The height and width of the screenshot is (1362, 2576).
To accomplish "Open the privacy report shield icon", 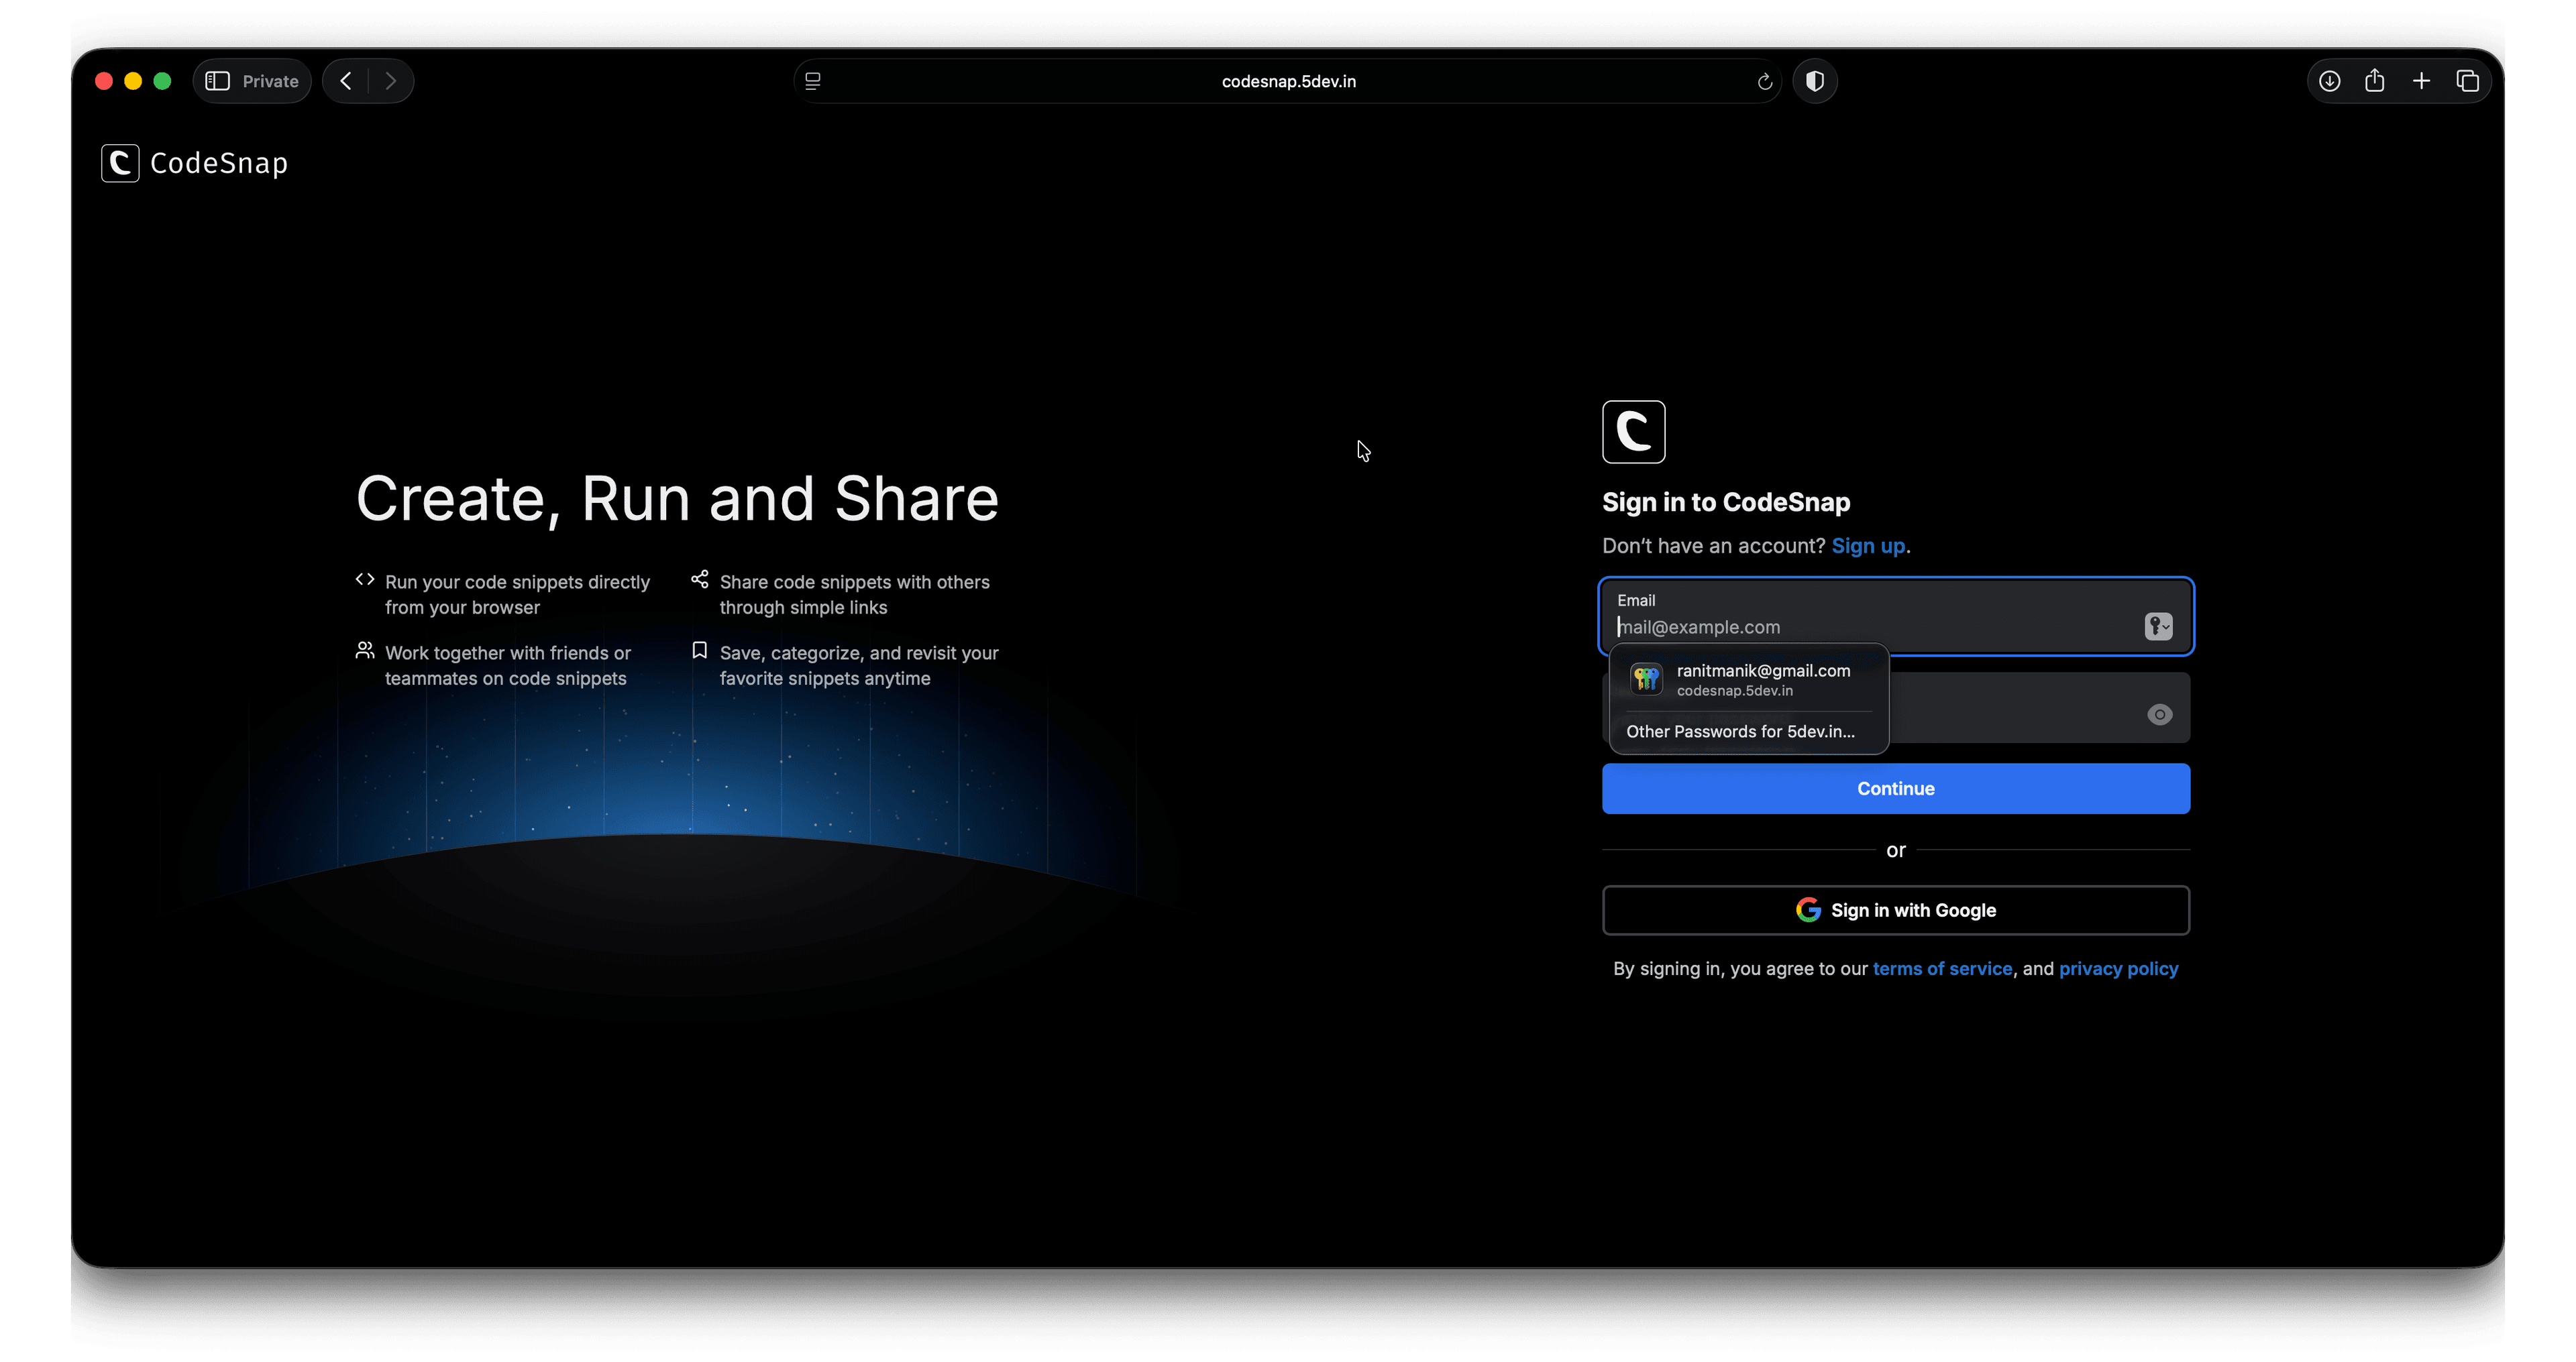I will coord(1815,81).
